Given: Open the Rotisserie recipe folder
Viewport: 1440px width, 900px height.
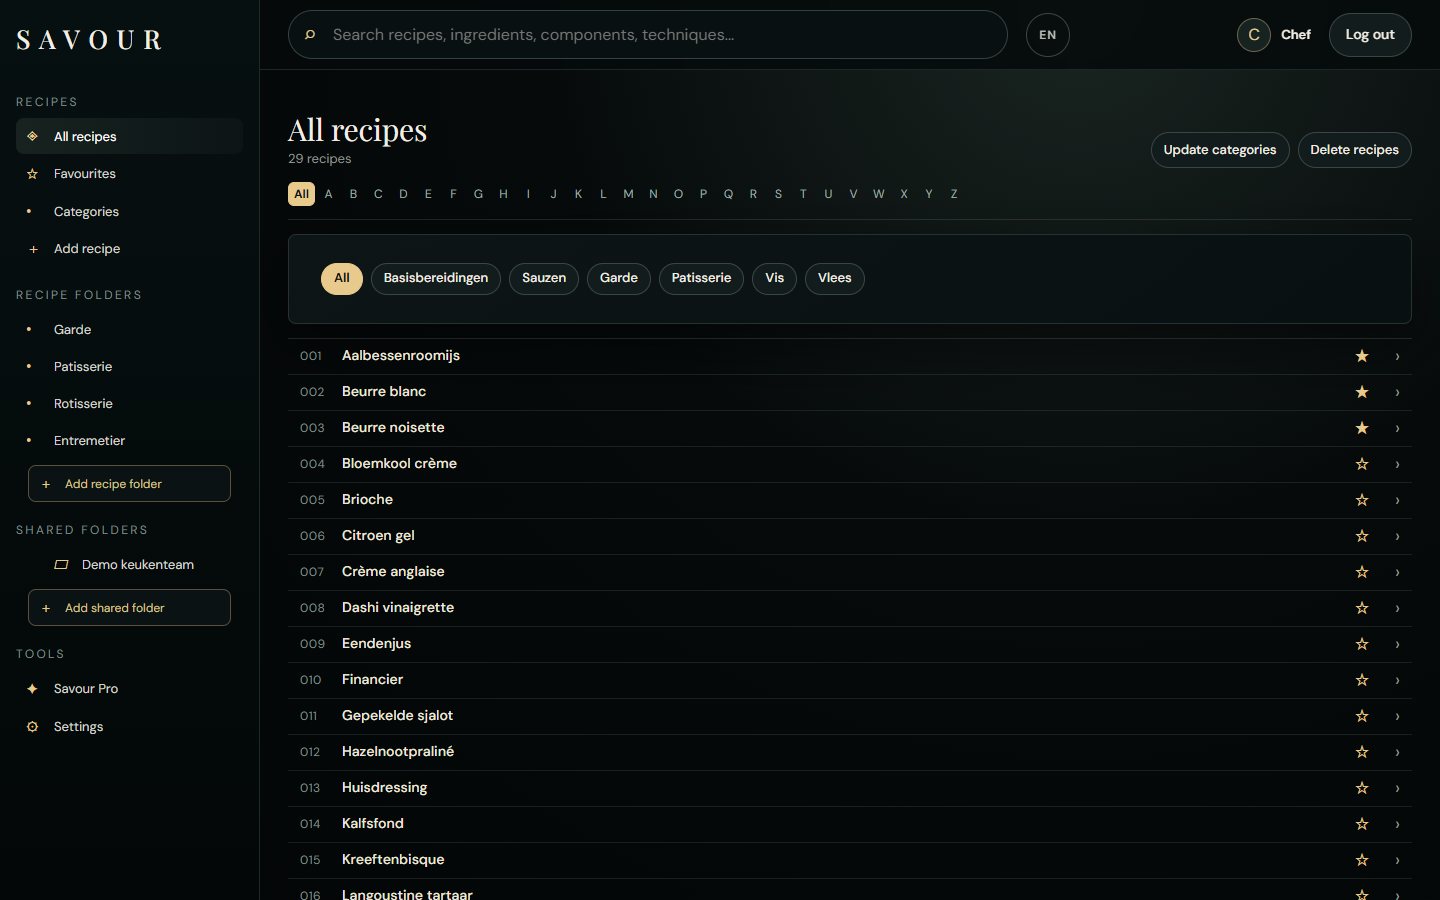Looking at the screenshot, I should [x=129, y=404].
